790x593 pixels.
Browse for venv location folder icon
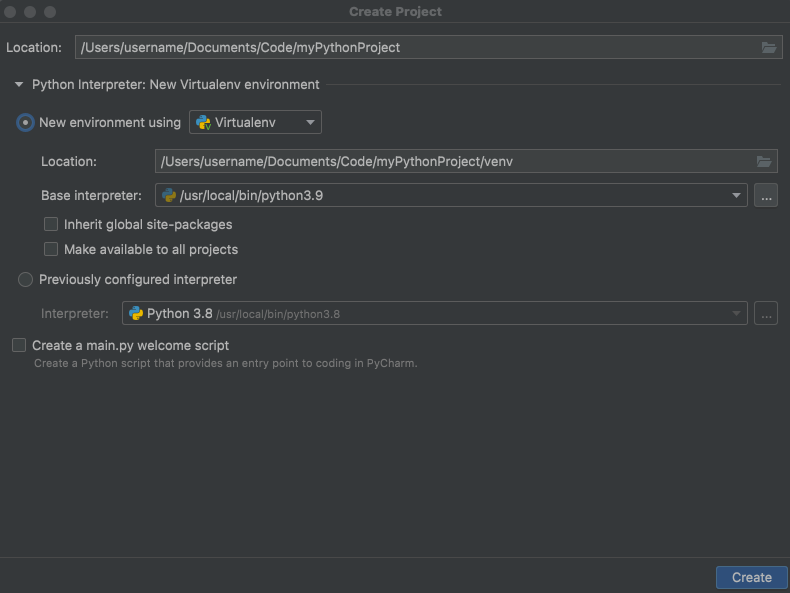pos(764,161)
